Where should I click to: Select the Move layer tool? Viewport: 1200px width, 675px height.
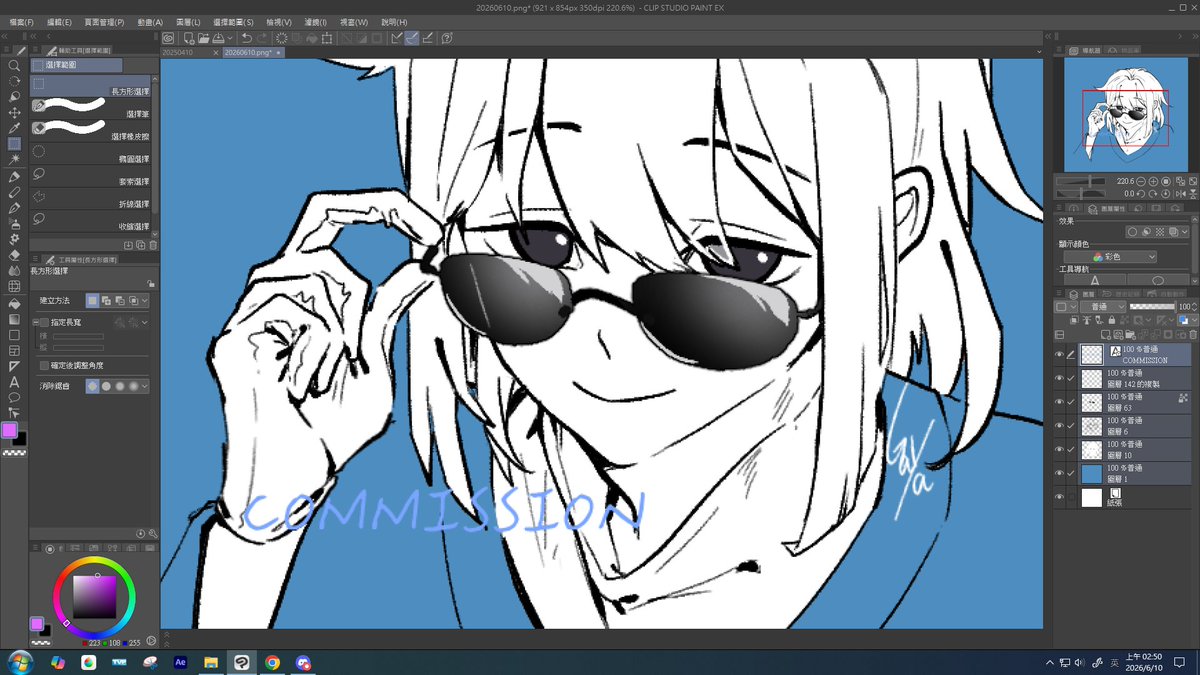(x=14, y=112)
